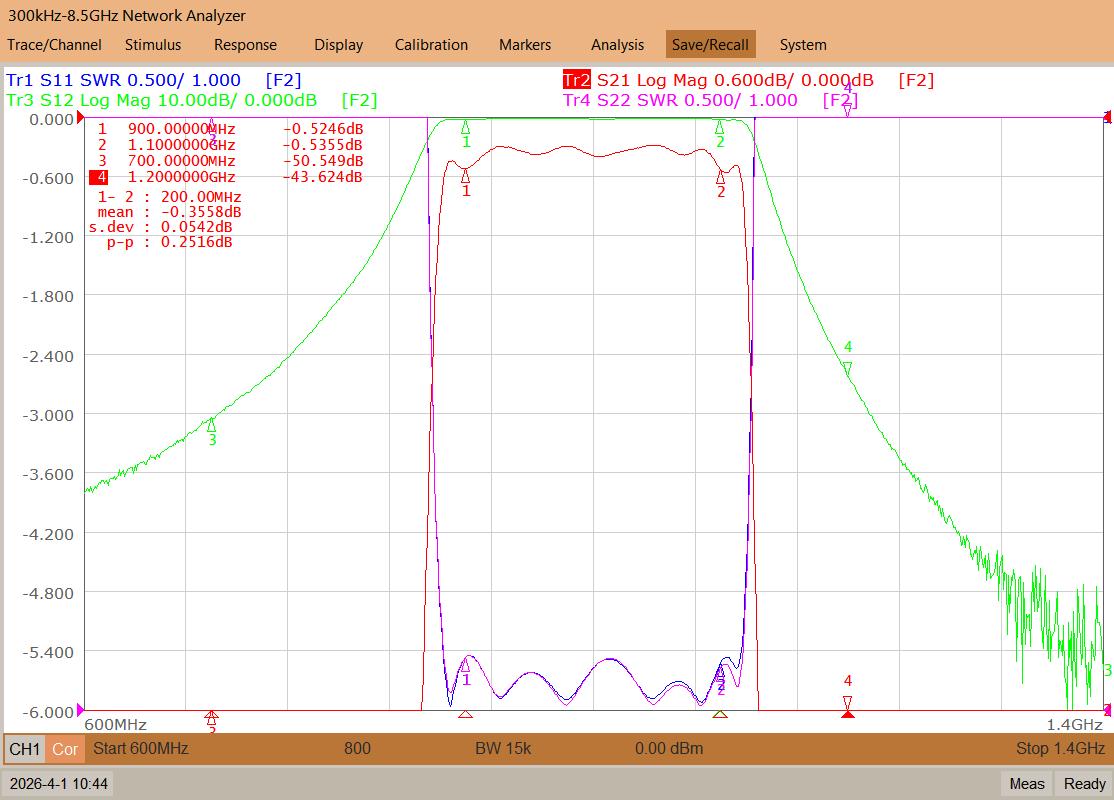1114x800 pixels.
Task: Open the Analysis menu
Action: (617, 45)
